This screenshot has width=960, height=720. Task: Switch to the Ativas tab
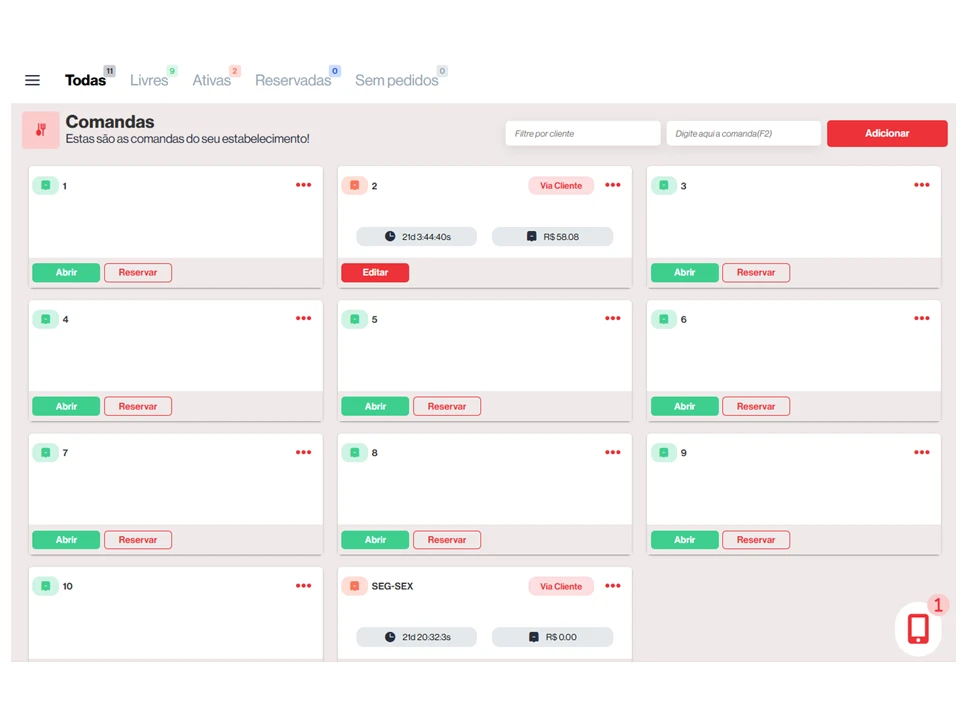[211, 80]
